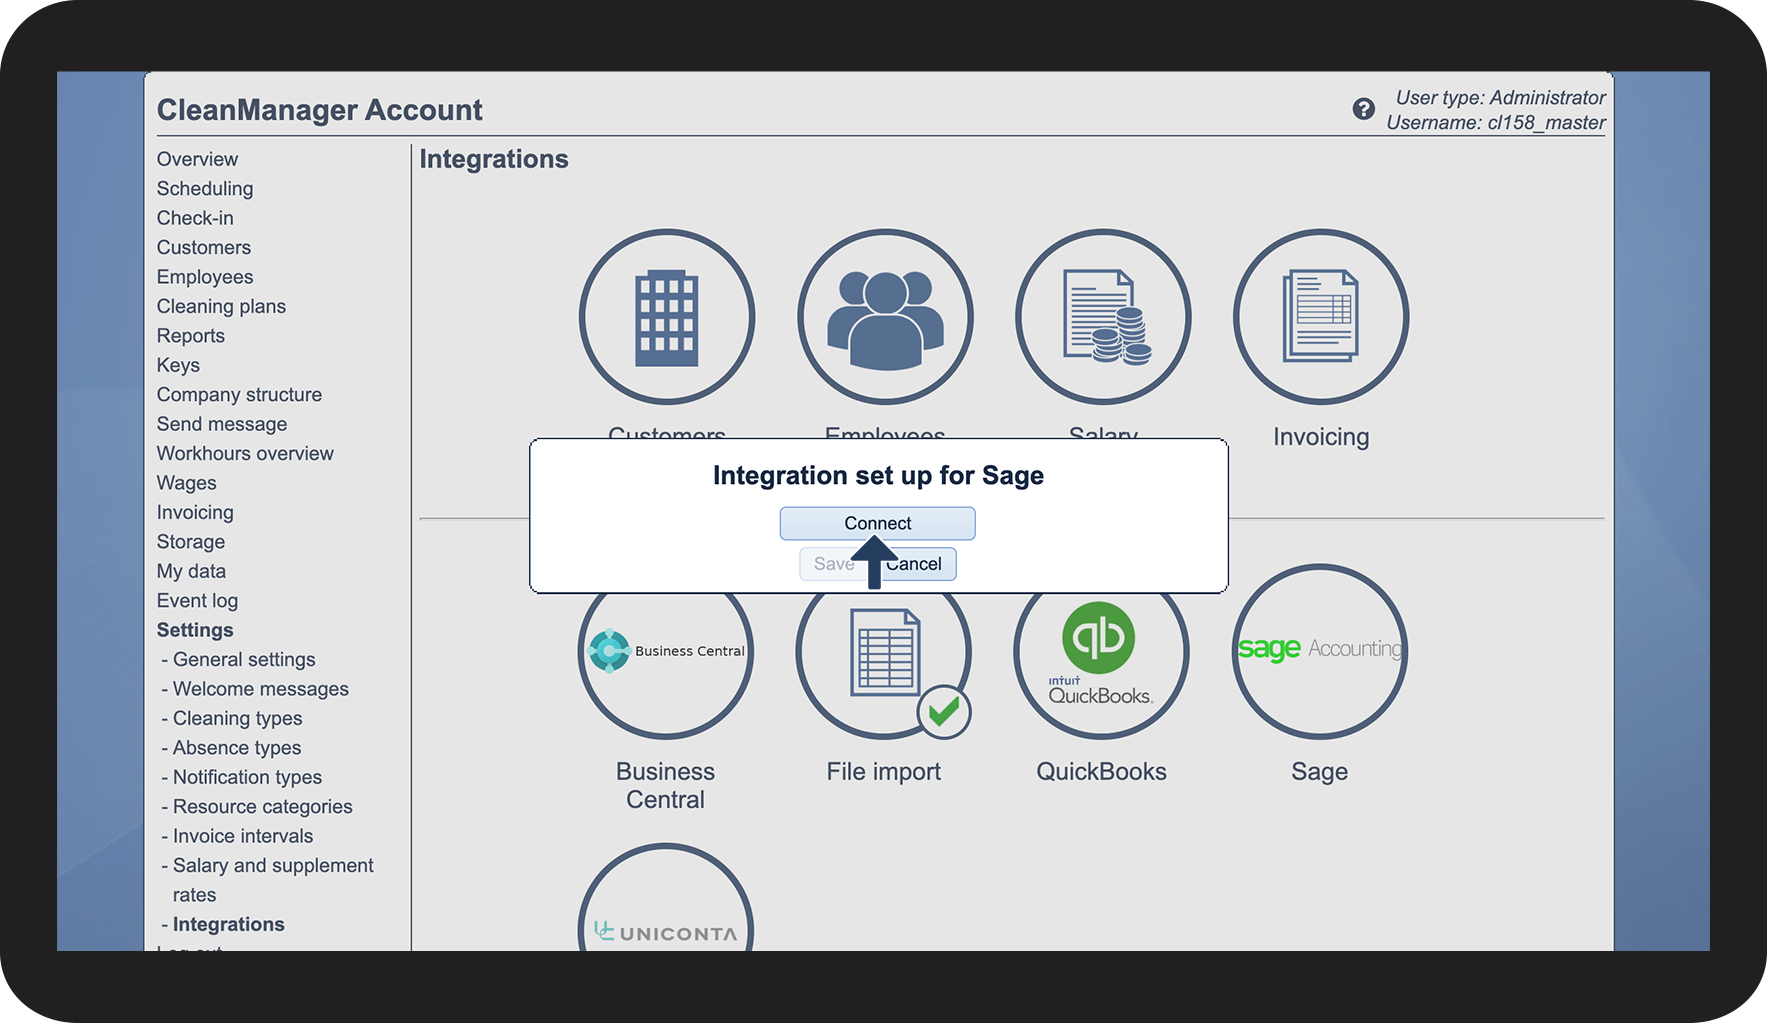
Task: Click the "CleanManager Account" header title
Action: point(320,110)
